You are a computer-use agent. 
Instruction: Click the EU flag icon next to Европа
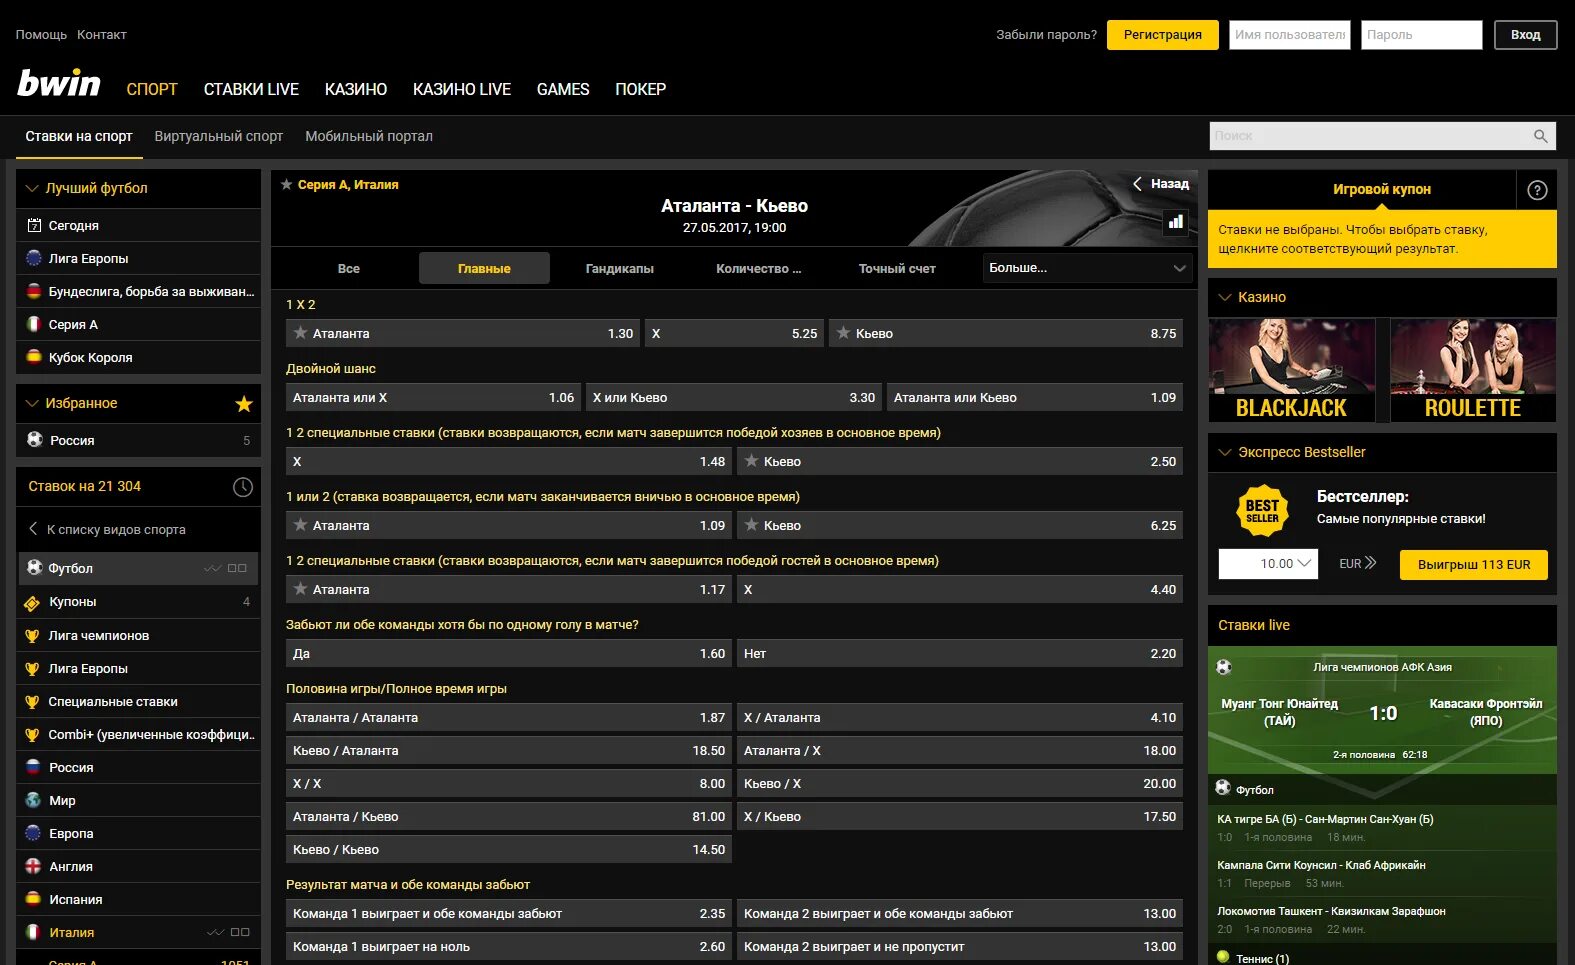coord(33,833)
